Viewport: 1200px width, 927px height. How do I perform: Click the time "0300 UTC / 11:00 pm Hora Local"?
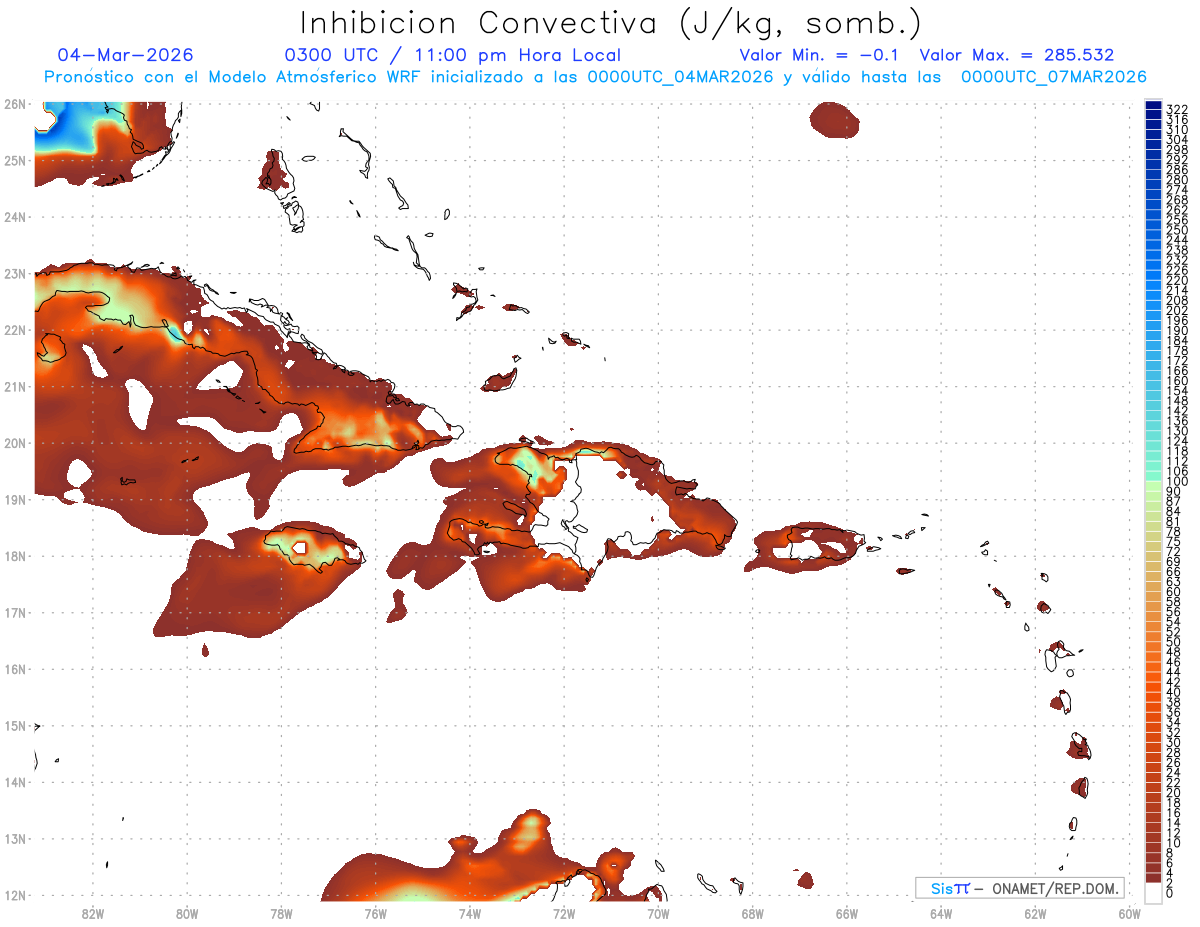tap(453, 55)
